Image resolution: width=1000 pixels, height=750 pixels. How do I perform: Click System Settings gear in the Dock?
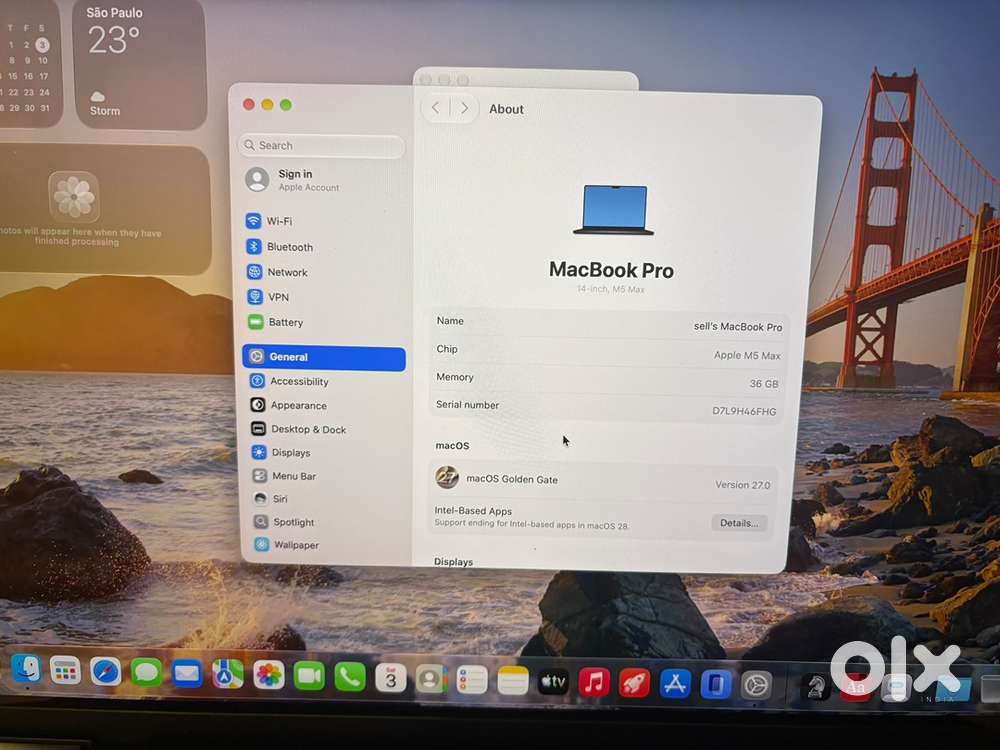click(x=756, y=687)
